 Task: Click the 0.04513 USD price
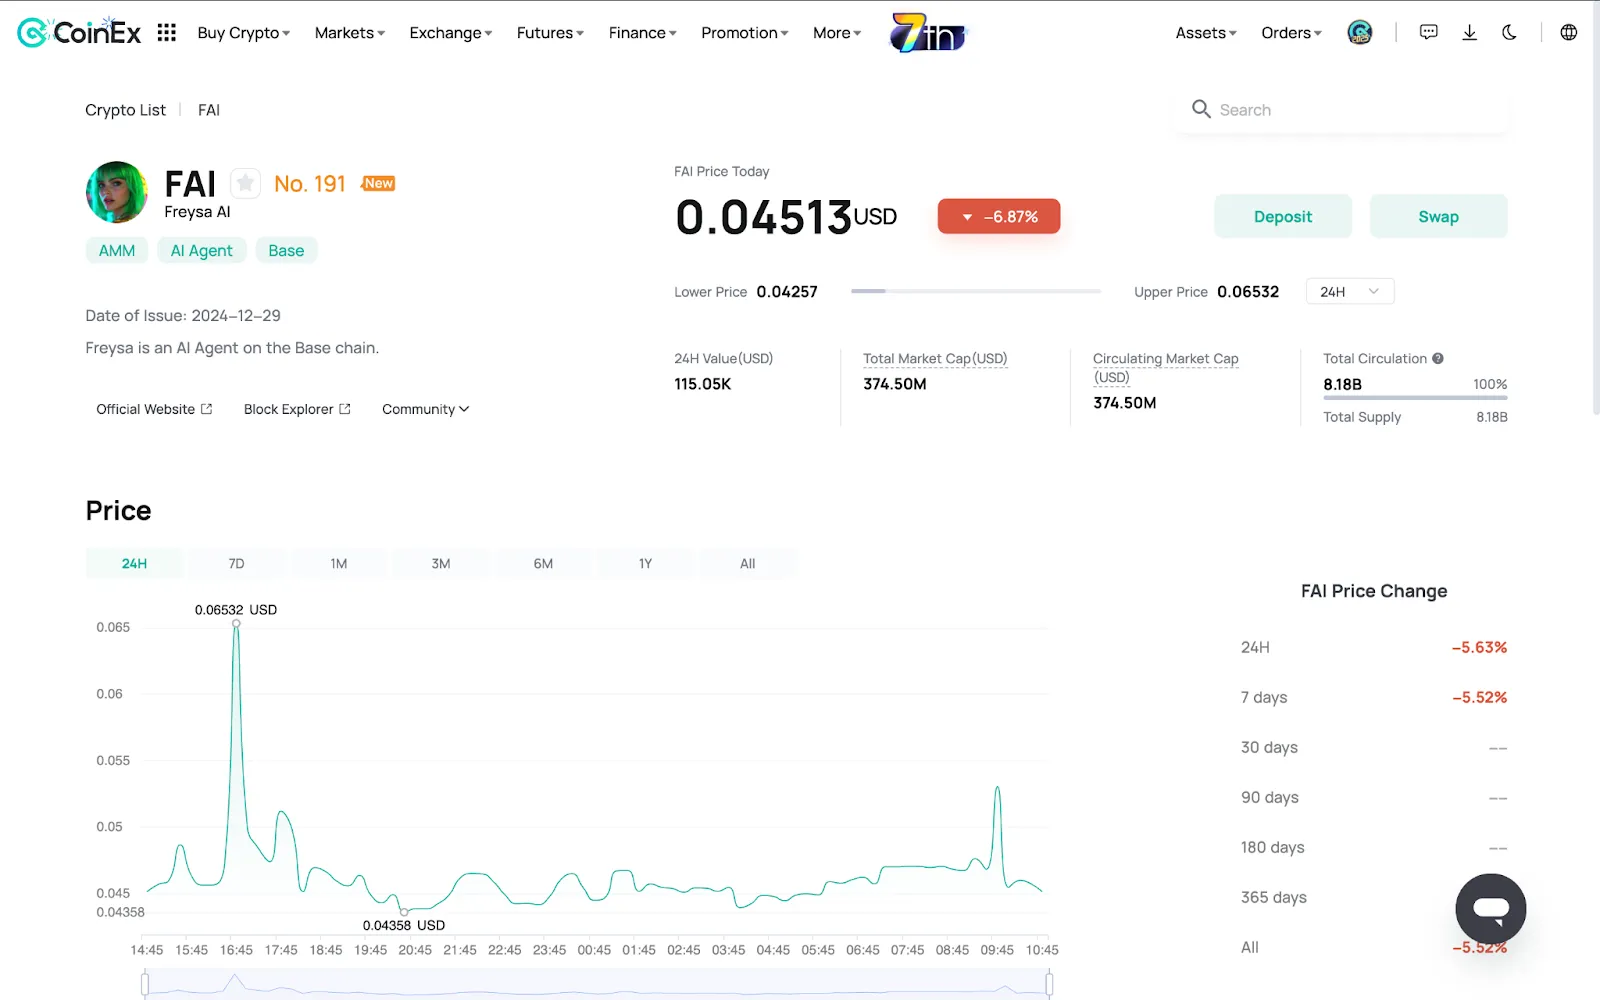786,216
